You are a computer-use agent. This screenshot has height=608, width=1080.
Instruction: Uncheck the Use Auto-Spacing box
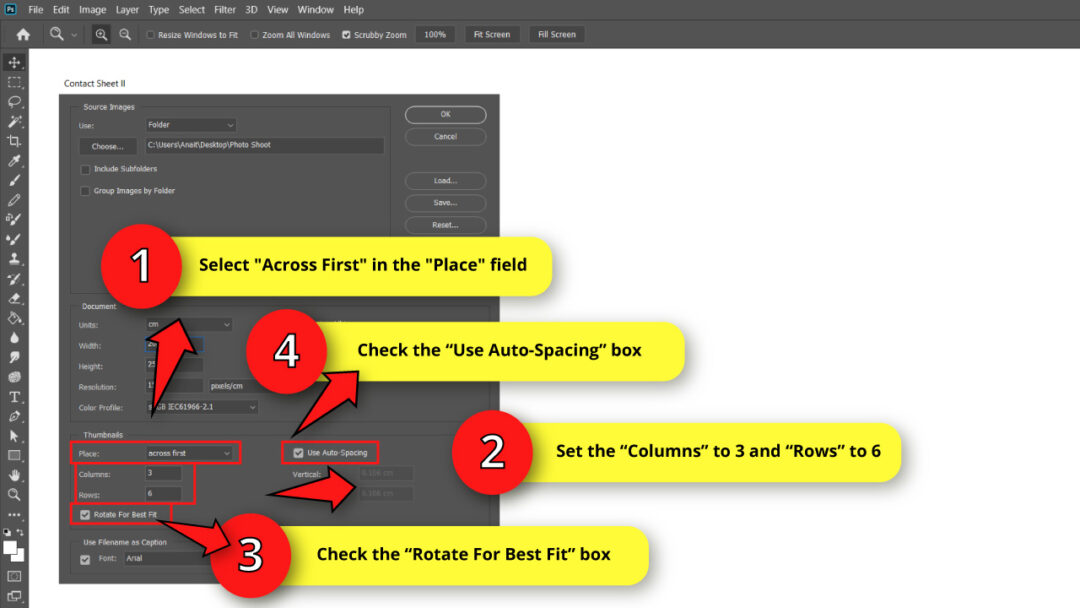point(298,452)
